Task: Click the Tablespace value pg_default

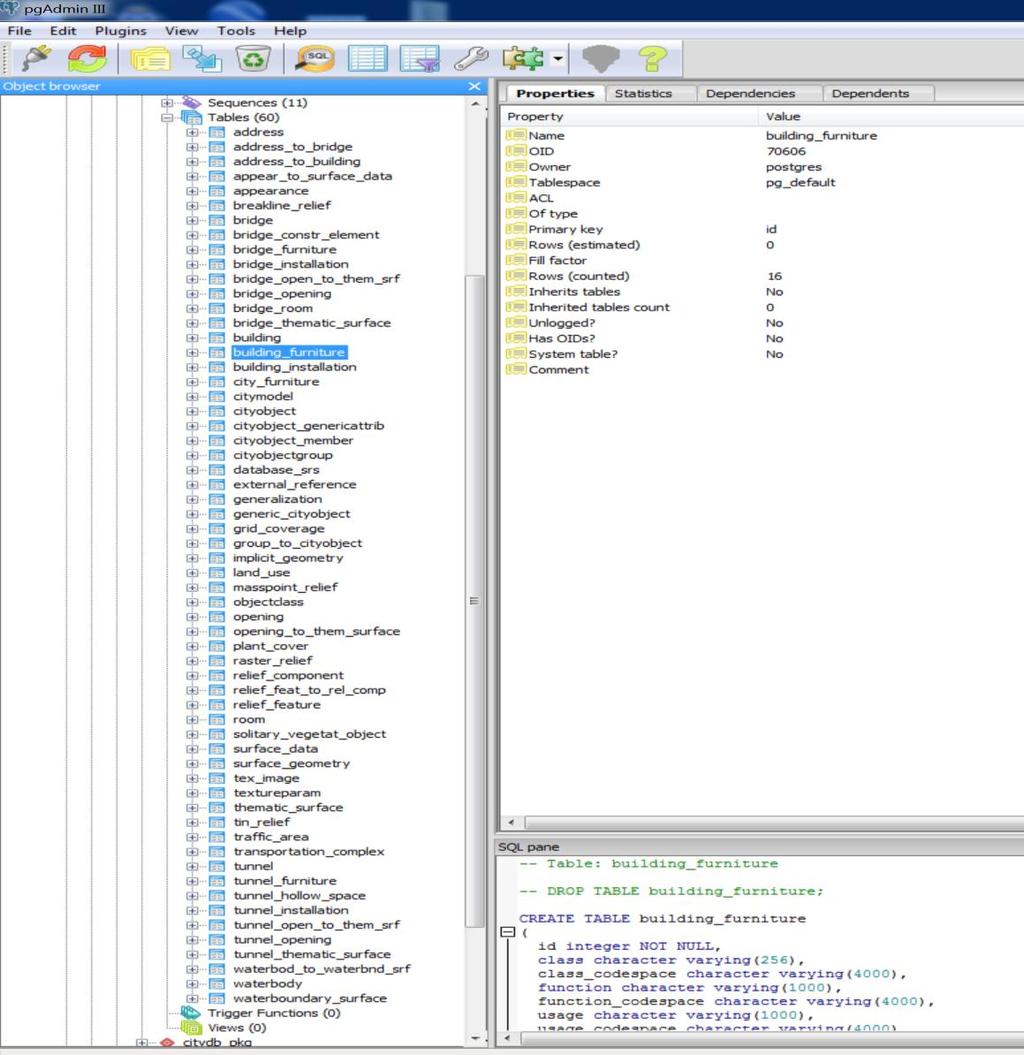Action: pyautogui.click(x=800, y=182)
